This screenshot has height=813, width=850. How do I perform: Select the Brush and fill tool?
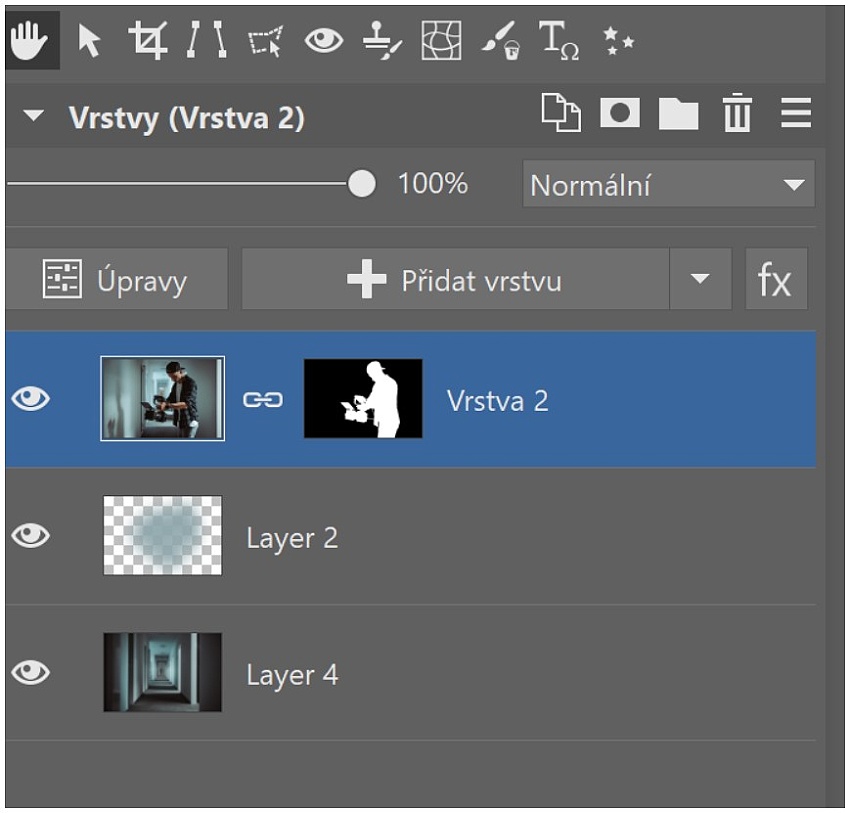[501, 41]
